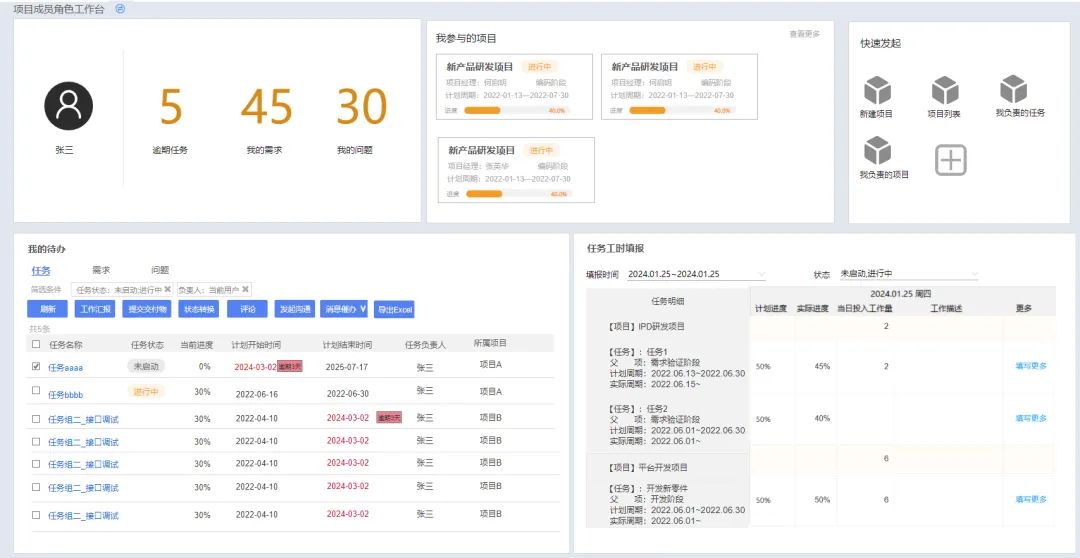
Task: Click the 共5条 record count
Action: [39, 329]
